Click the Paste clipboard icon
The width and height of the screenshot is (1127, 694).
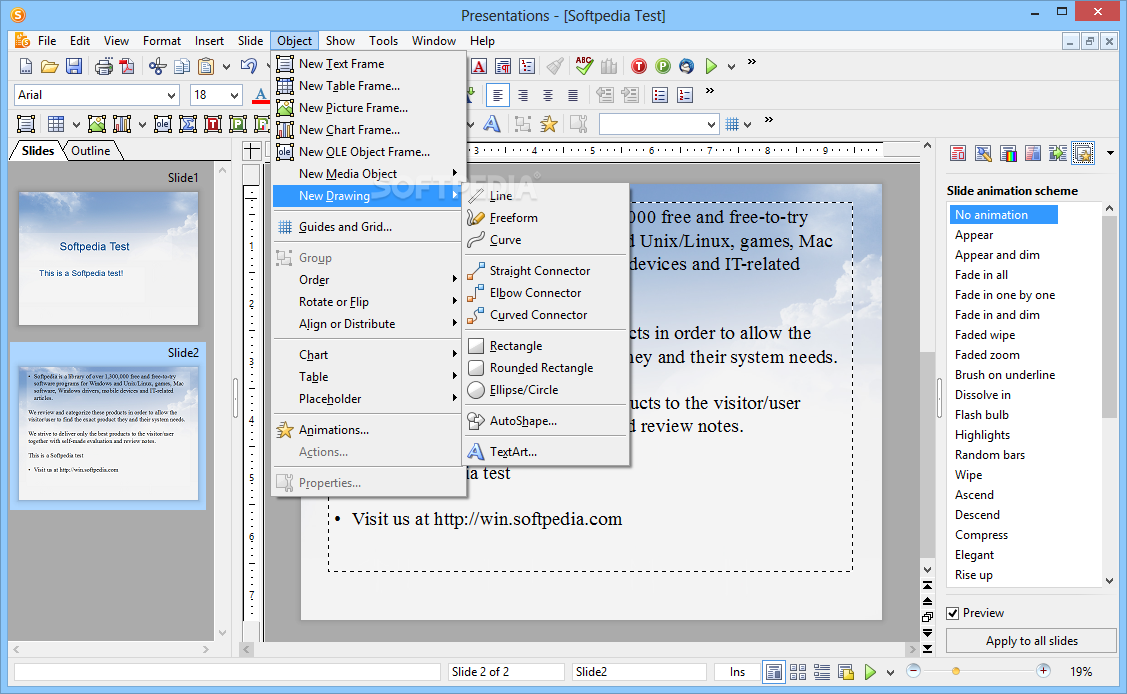206,67
